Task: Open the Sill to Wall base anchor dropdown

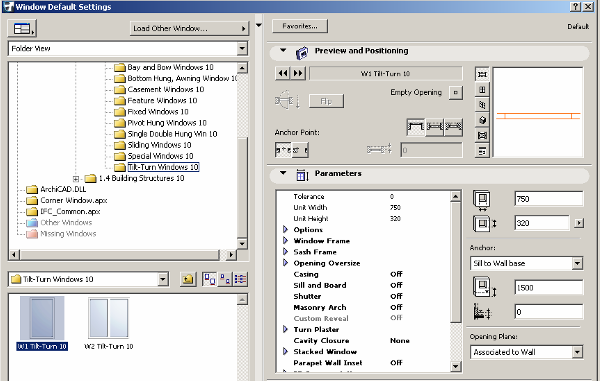Action: pos(577,263)
